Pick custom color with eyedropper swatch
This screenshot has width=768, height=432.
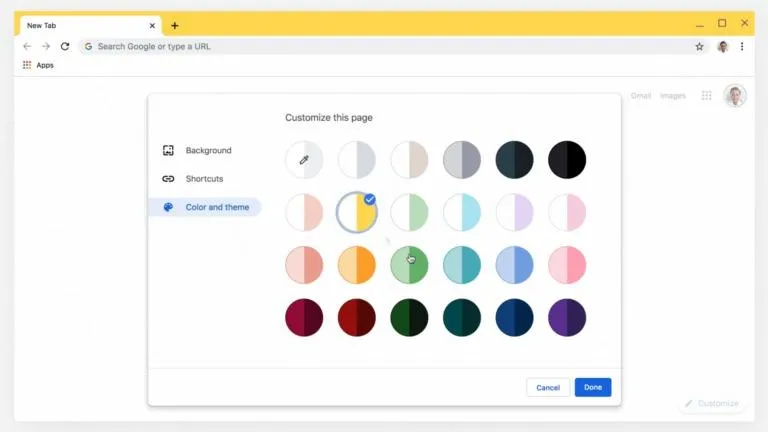pos(304,160)
